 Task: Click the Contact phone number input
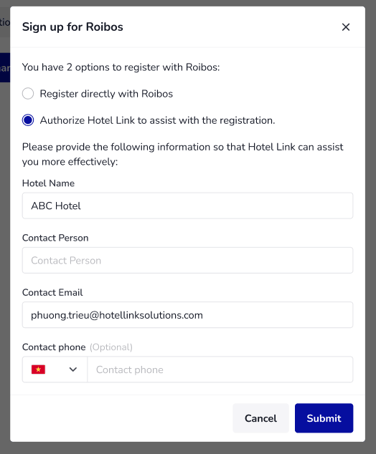click(220, 369)
